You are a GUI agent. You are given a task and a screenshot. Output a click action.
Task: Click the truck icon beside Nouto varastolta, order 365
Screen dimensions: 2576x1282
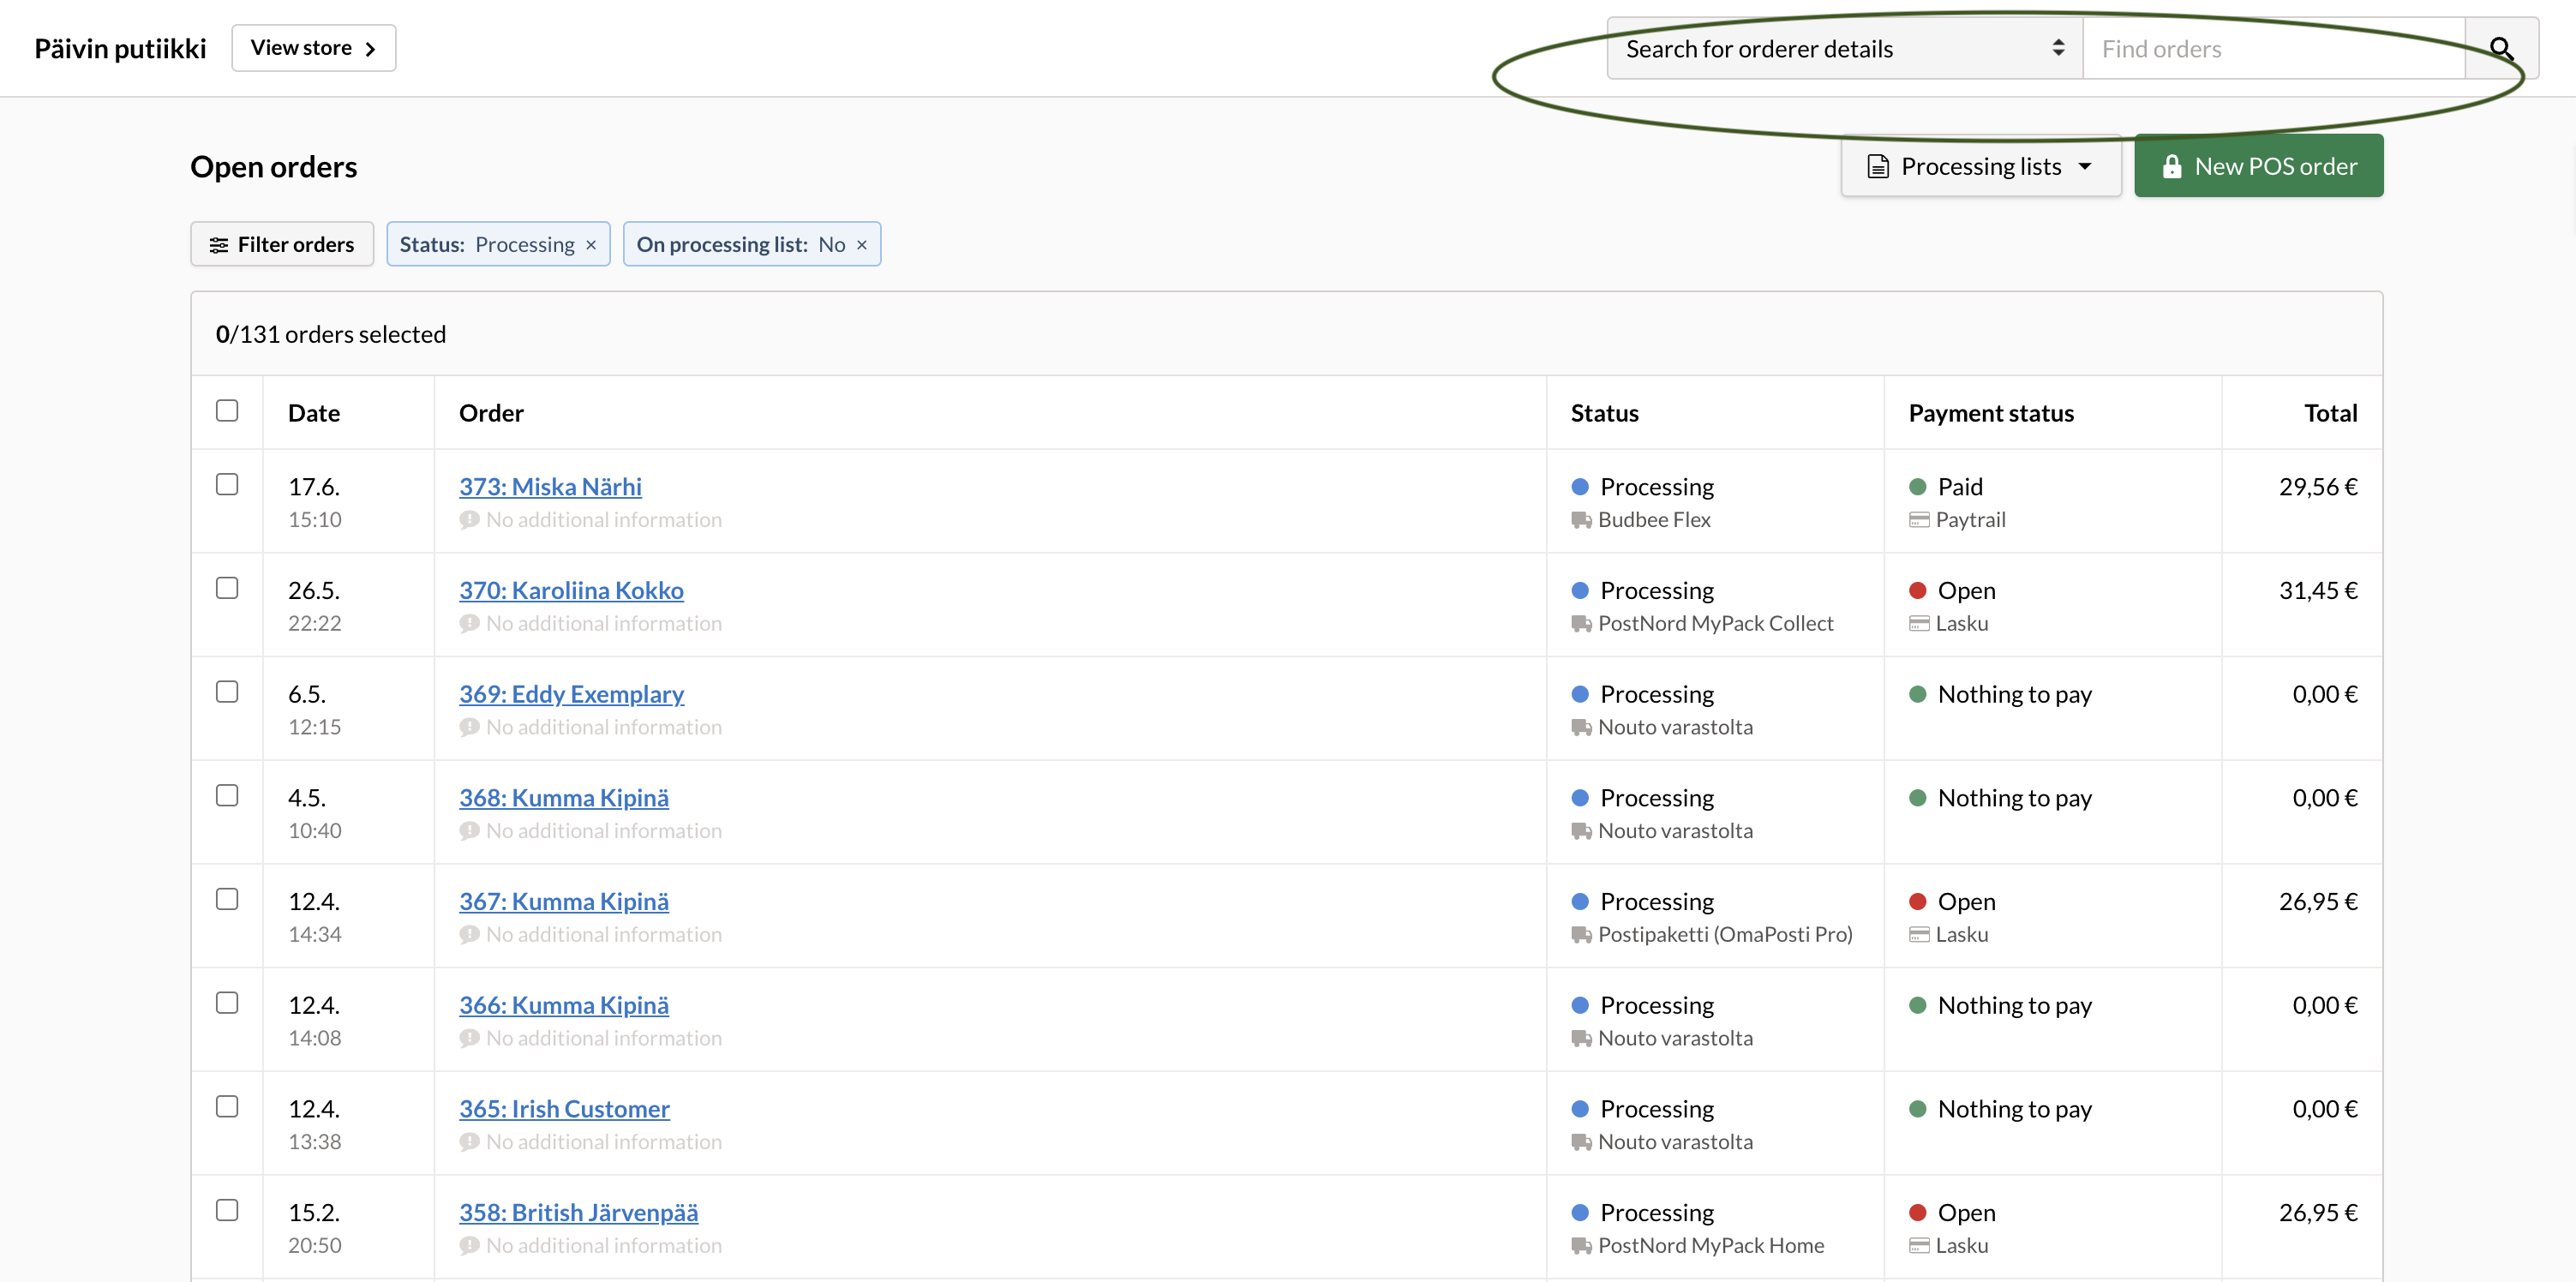point(1581,1142)
